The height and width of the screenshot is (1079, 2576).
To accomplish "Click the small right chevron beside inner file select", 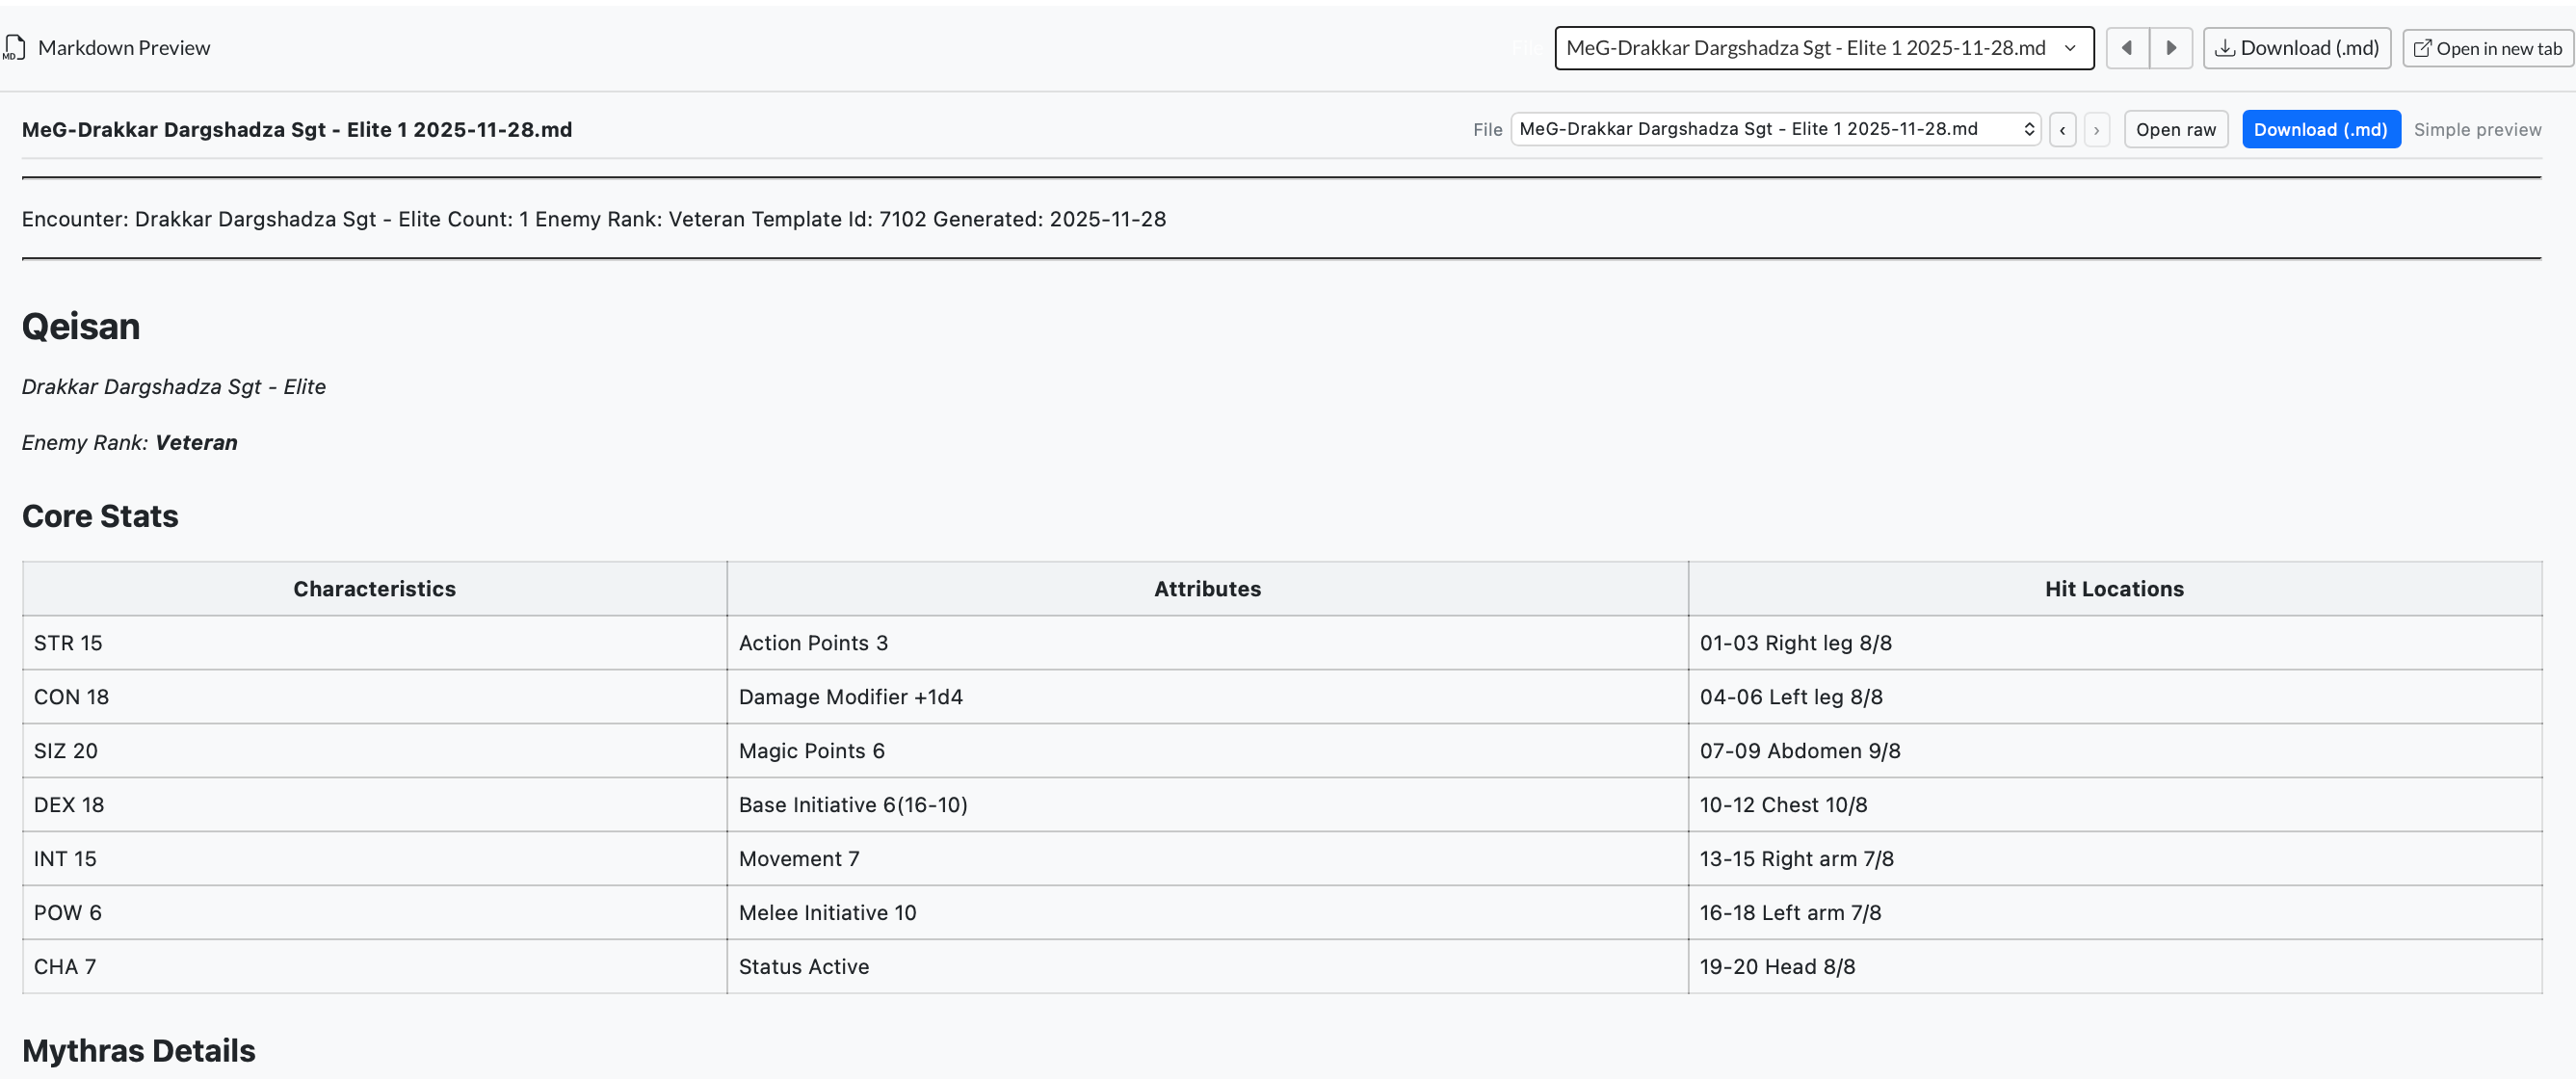I will (x=2096, y=130).
